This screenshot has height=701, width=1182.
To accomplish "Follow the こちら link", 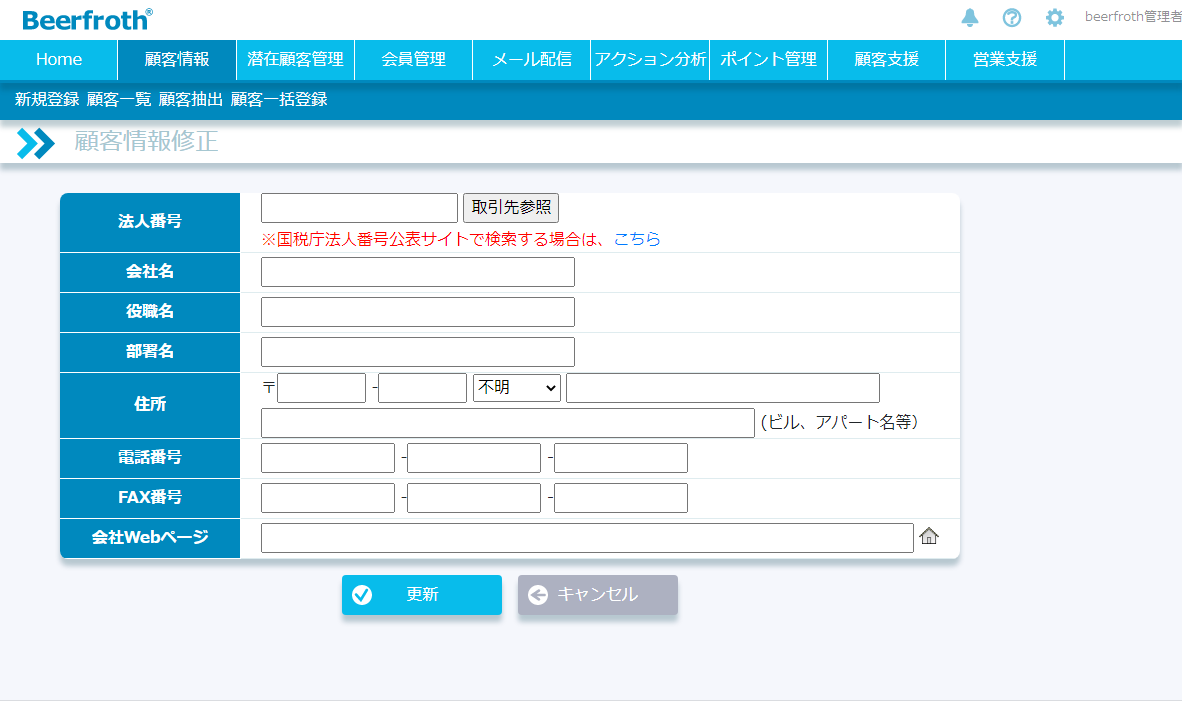I will [637, 239].
